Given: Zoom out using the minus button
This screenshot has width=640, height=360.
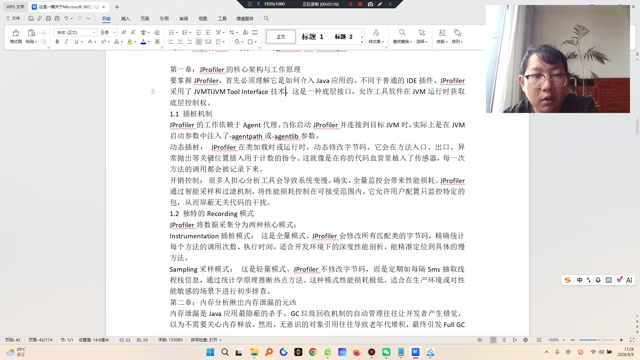Looking at the screenshot, I should click(x=572, y=340).
